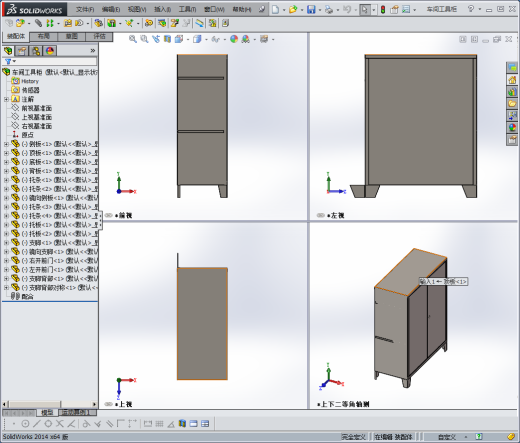Toggle view link icon beside 左视 label
This screenshot has height=443, width=520.
(x=321, y=215)
